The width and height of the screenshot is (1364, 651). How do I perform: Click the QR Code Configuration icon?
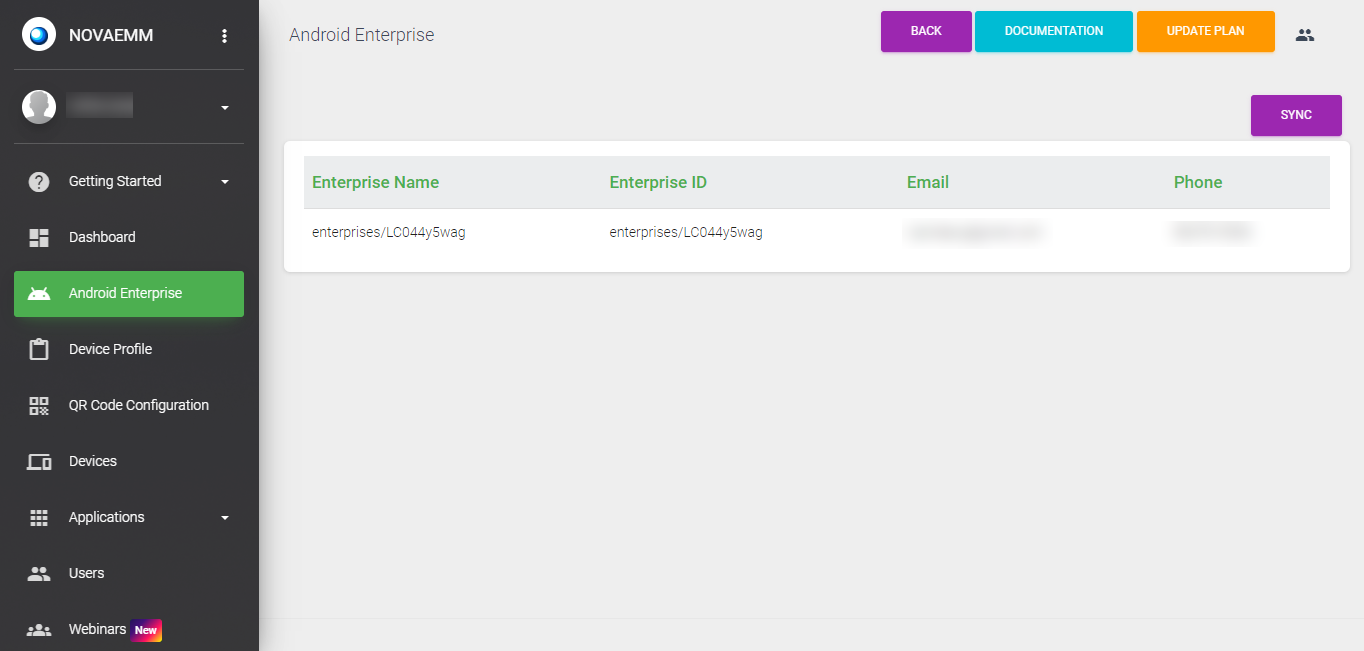38,405
